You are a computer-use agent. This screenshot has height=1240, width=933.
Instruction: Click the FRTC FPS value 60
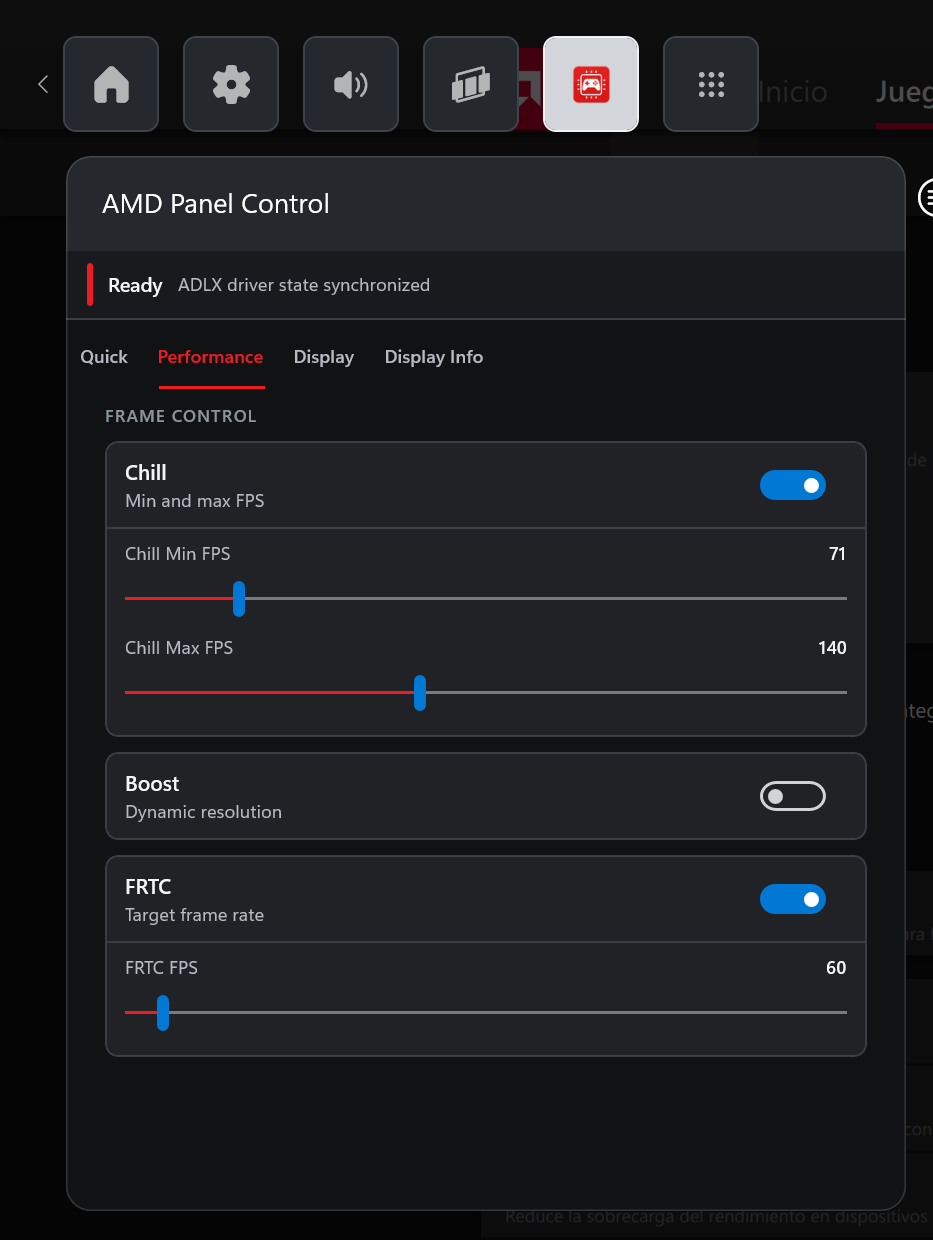point(836,968)
